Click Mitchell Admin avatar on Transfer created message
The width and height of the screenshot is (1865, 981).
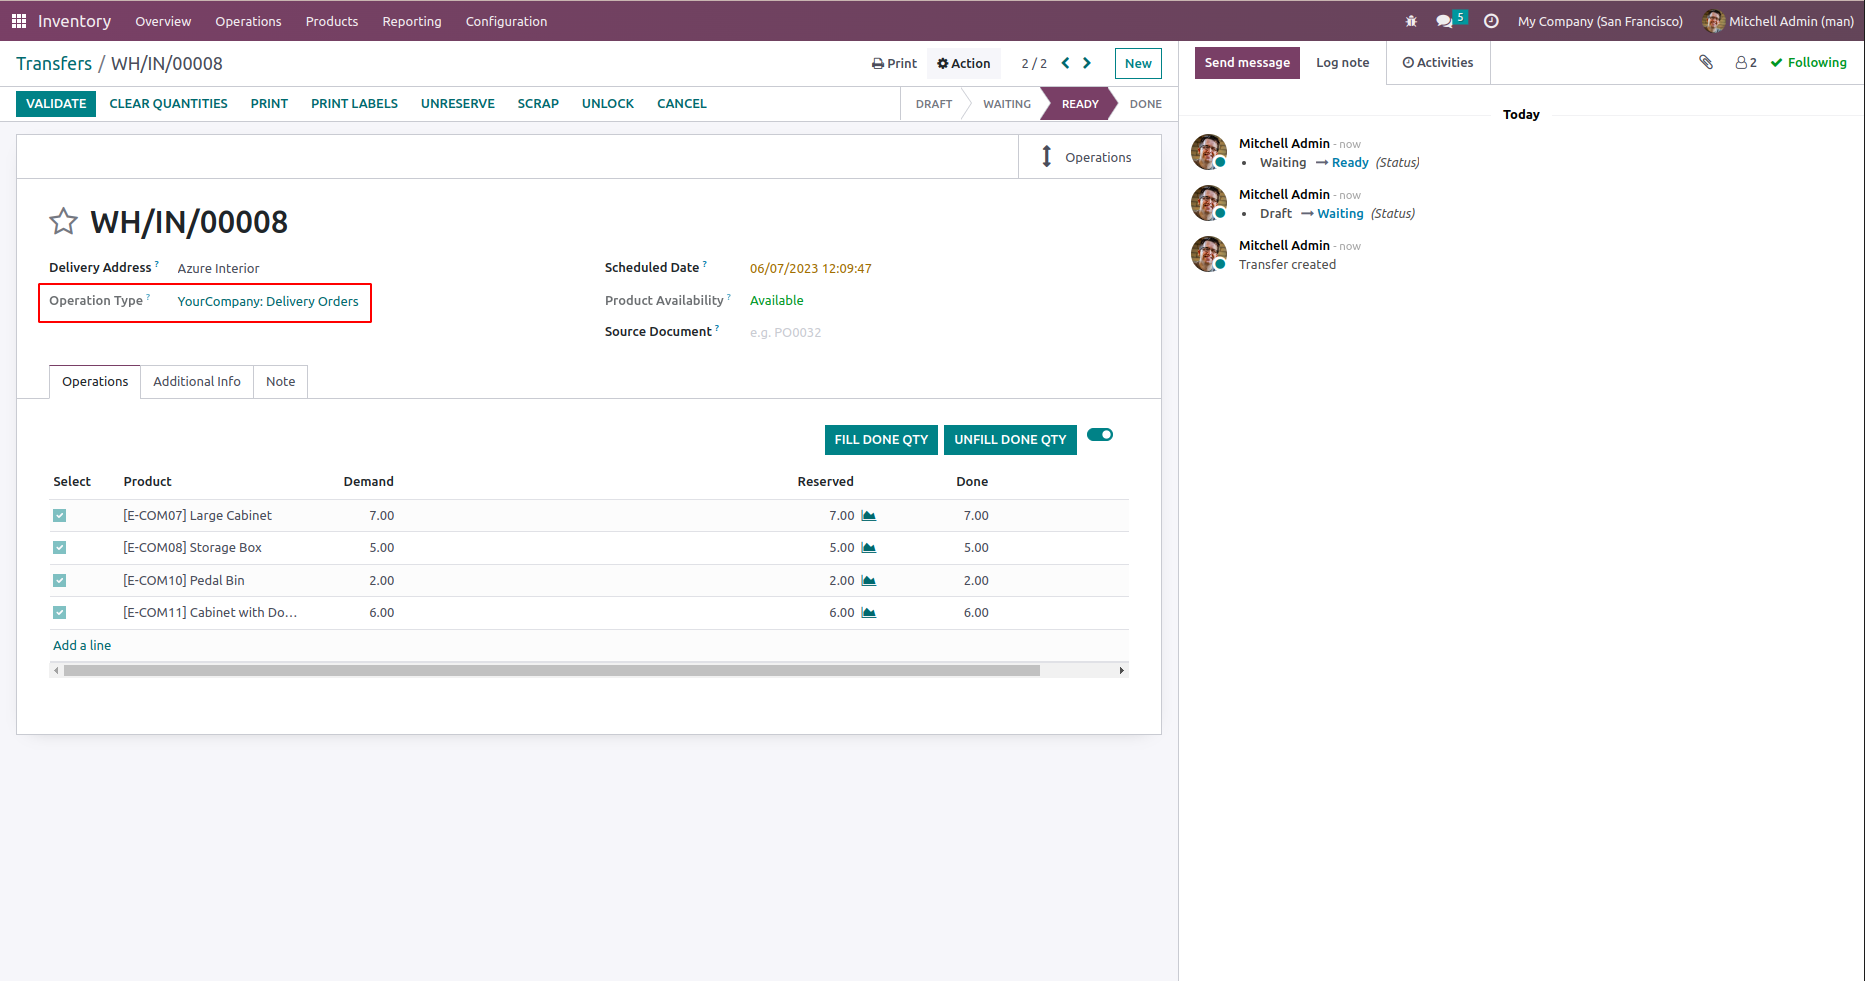tap(1209, 254)
